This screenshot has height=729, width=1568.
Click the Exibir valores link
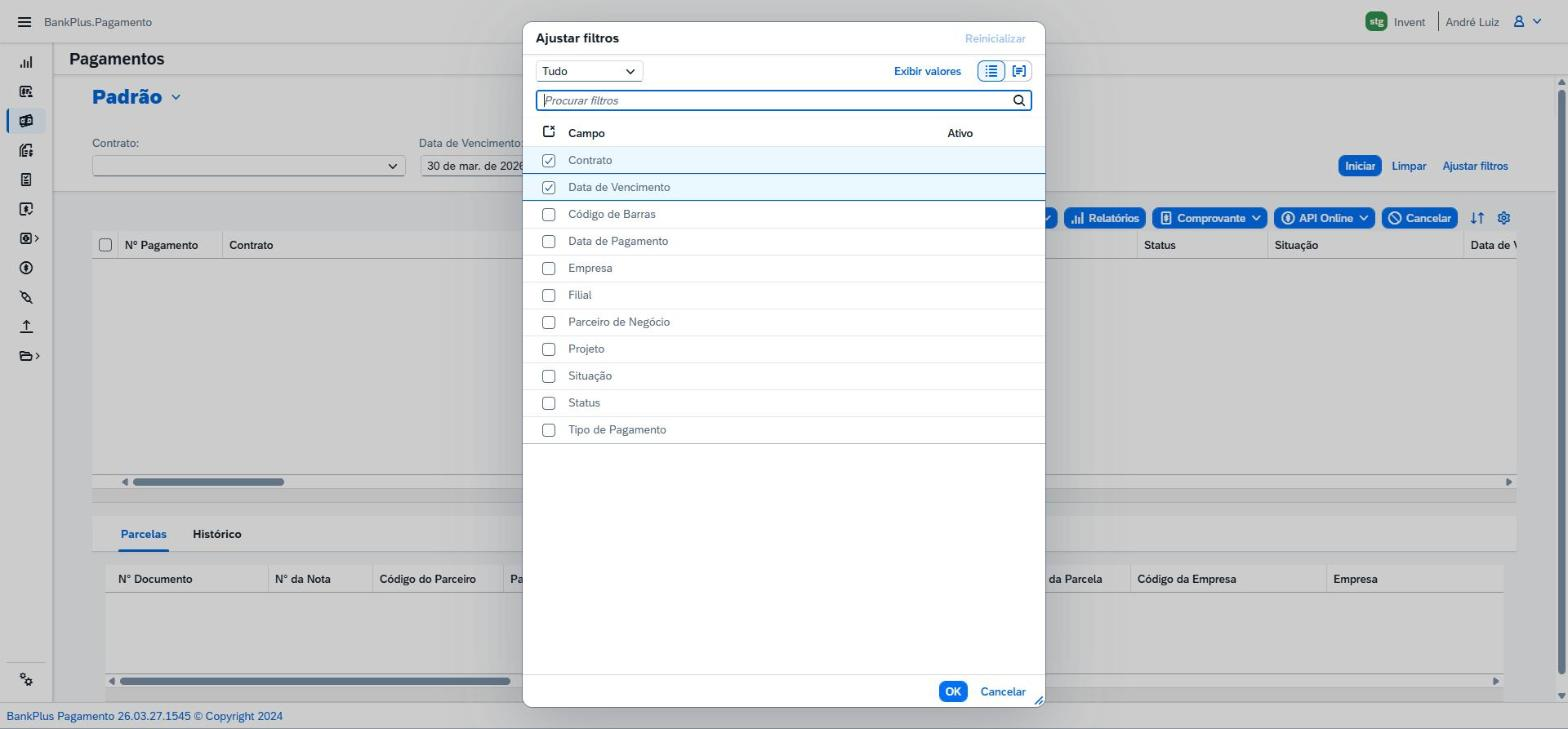(927, 72)
